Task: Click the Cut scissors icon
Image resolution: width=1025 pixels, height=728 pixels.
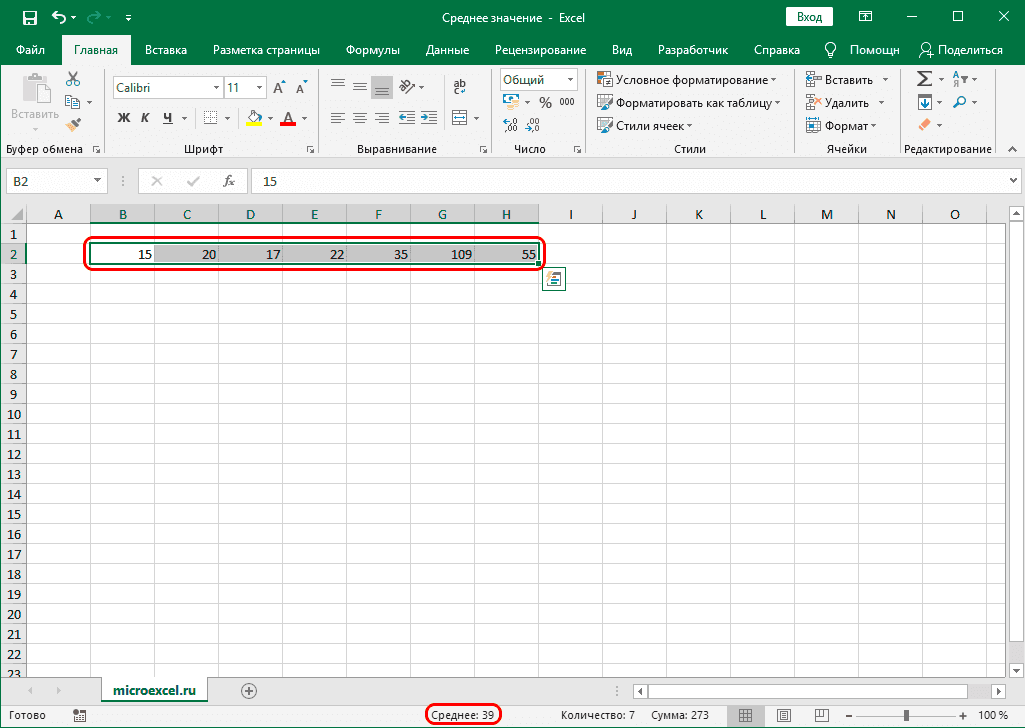Action: 73,80
